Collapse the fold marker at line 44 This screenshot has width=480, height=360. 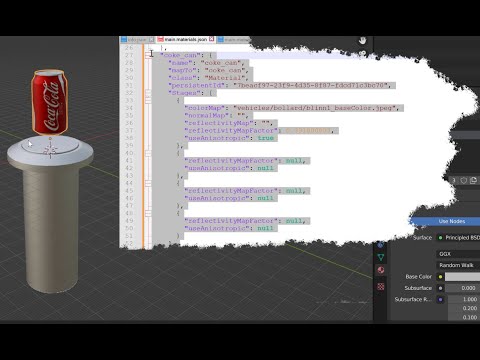pos(148,183)
